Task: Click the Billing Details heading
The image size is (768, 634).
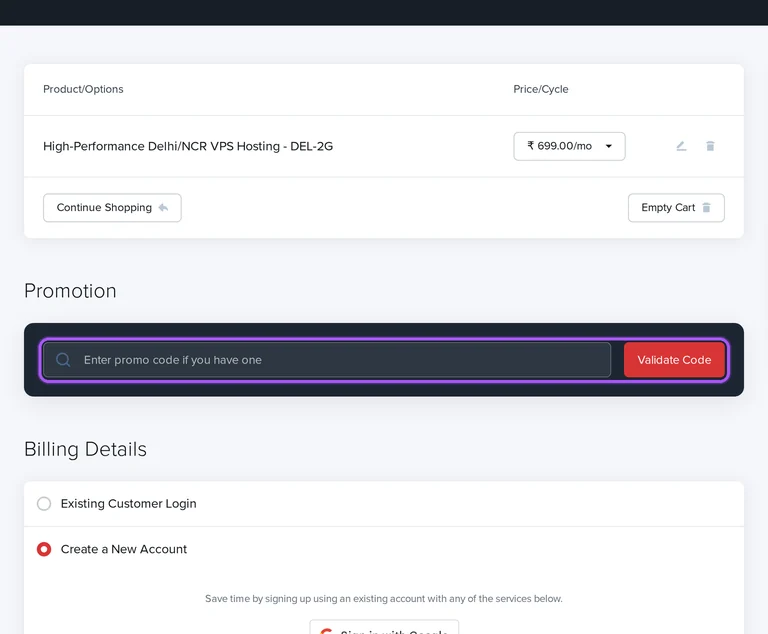Action: (86, 449)
